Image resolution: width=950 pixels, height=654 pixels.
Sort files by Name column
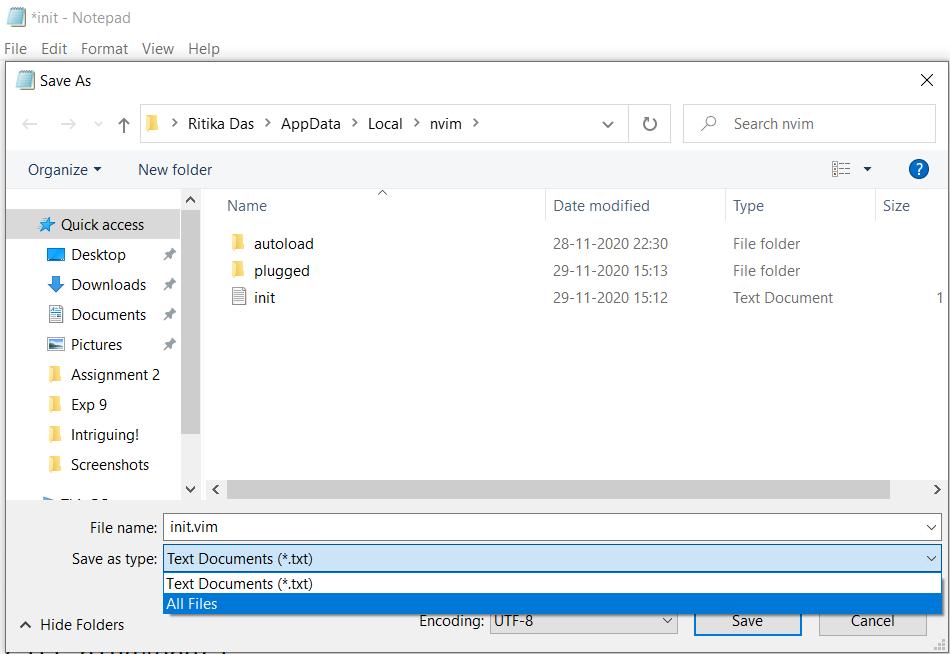pyautogui.click(x=247, y=206)
